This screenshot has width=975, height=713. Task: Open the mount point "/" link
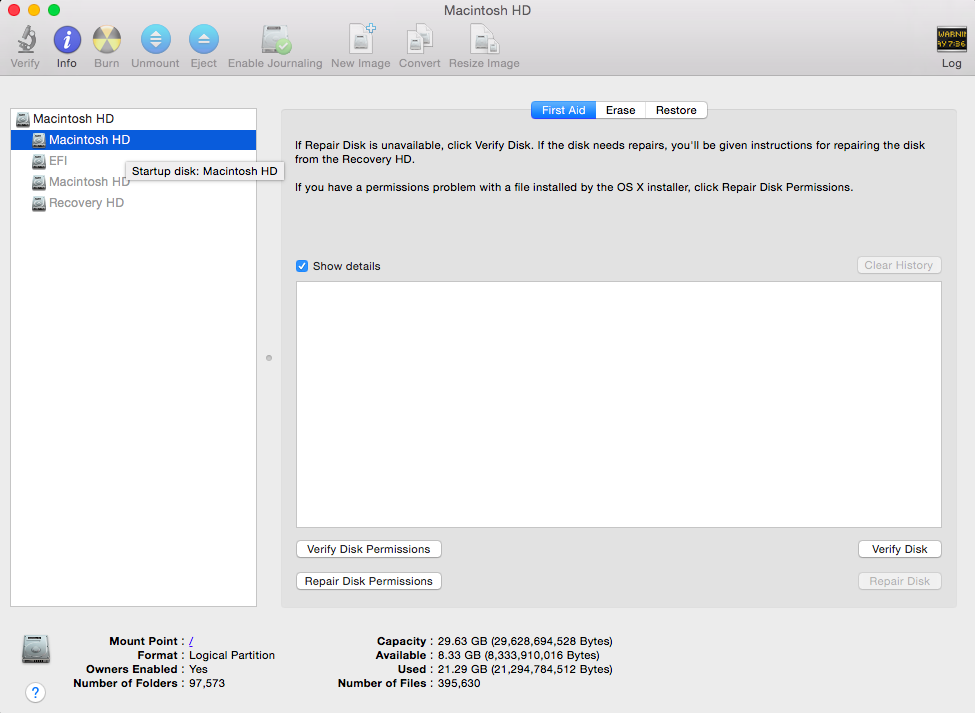point(191,642)
